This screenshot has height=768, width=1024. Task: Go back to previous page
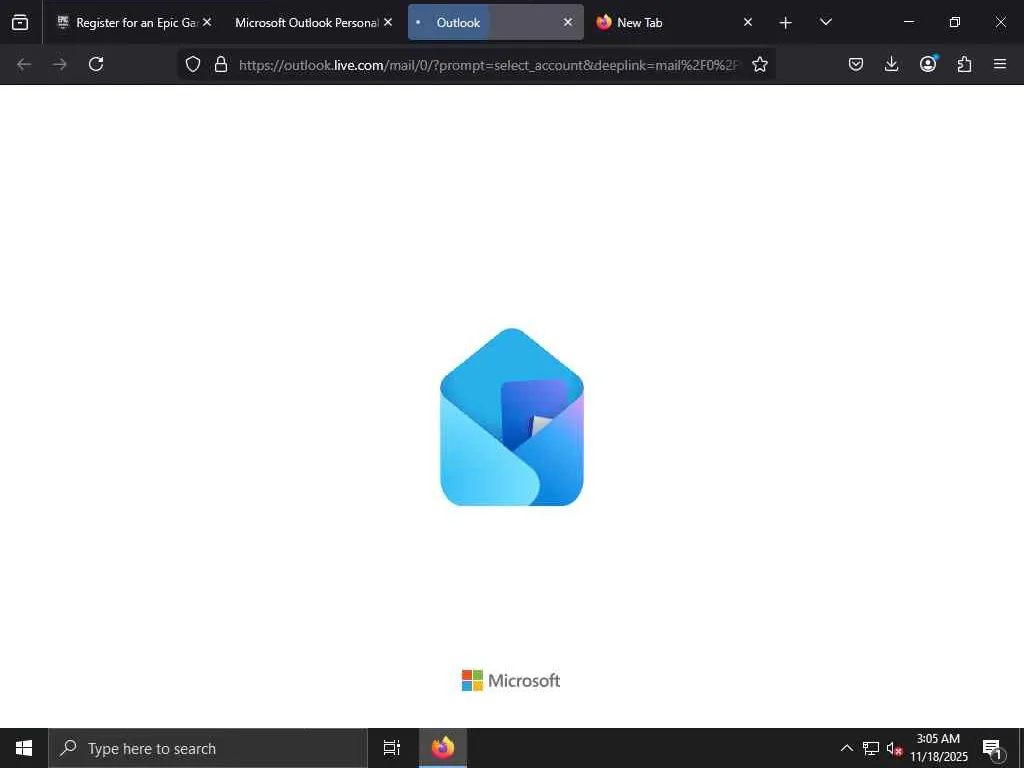(x=24, y=64)
